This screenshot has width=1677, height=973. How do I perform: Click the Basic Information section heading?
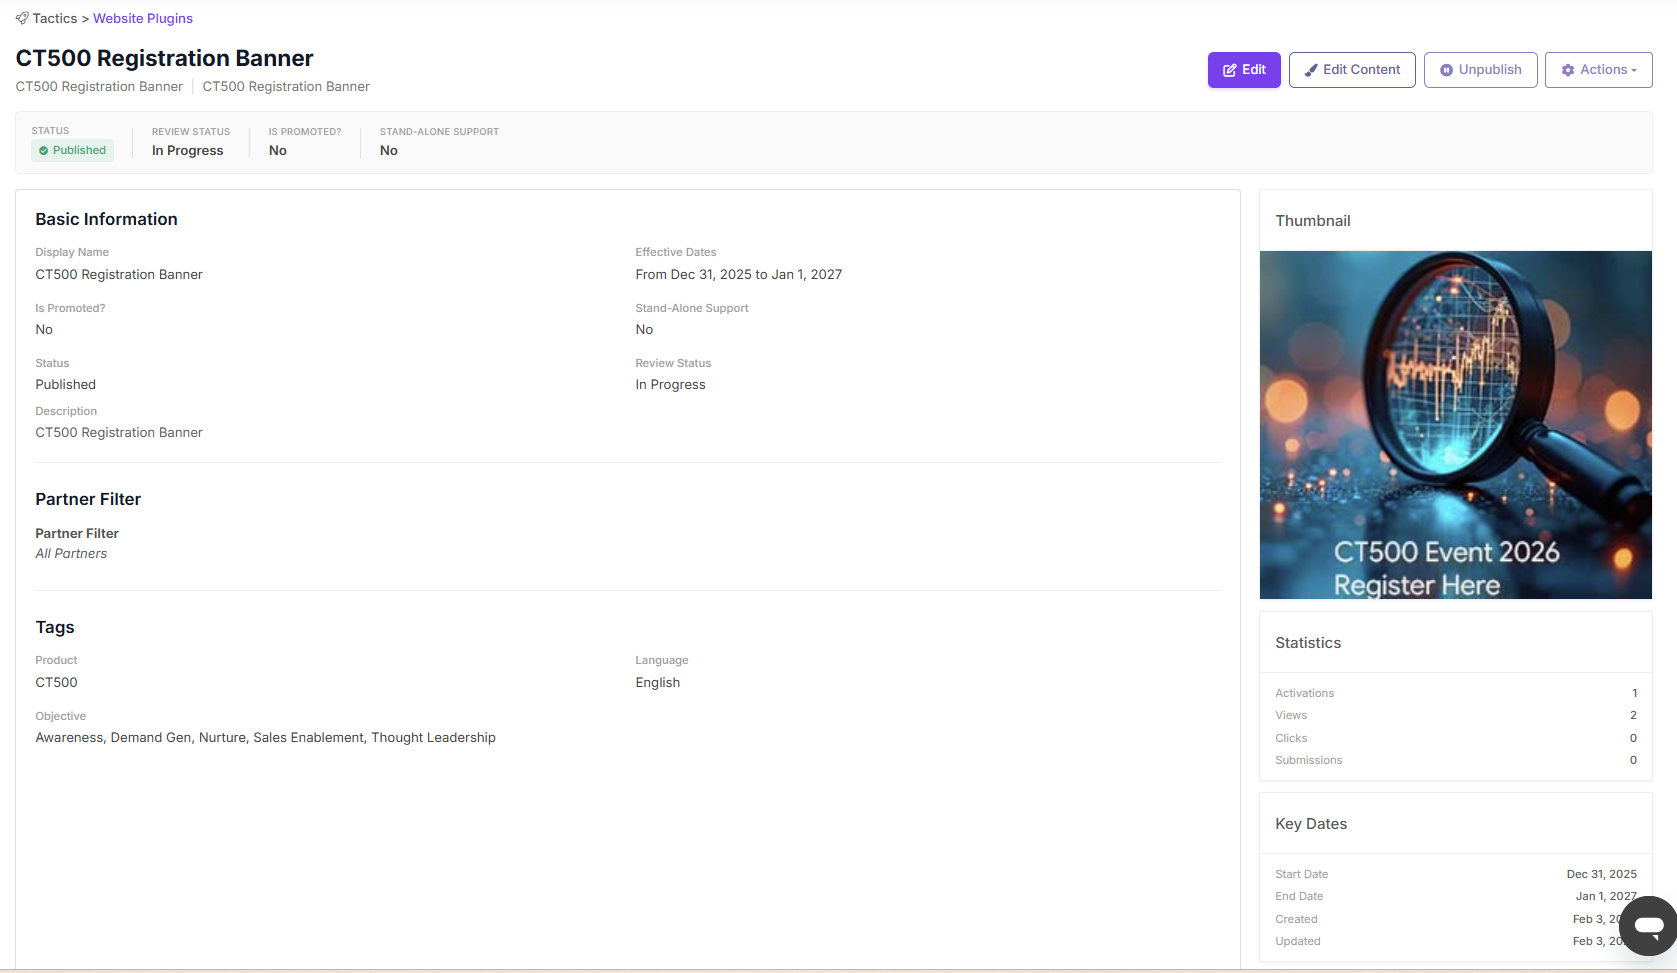(x=106, y=219)
